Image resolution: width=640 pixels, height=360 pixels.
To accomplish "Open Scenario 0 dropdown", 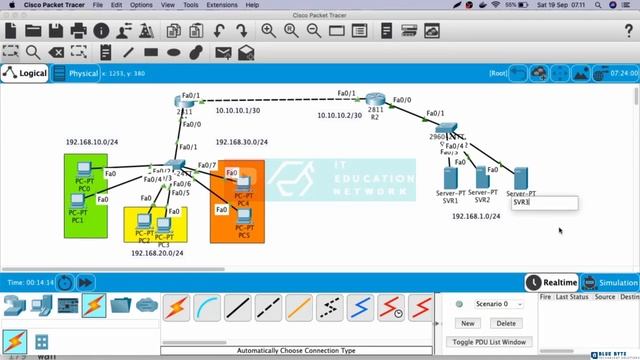I will point(499,304).
